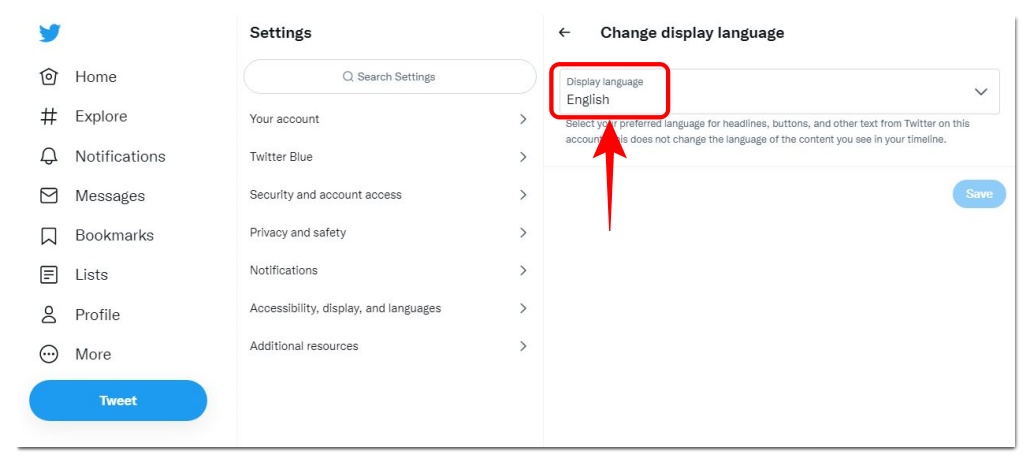Open Notifications via the bell icon

click(x=48, y=156)
